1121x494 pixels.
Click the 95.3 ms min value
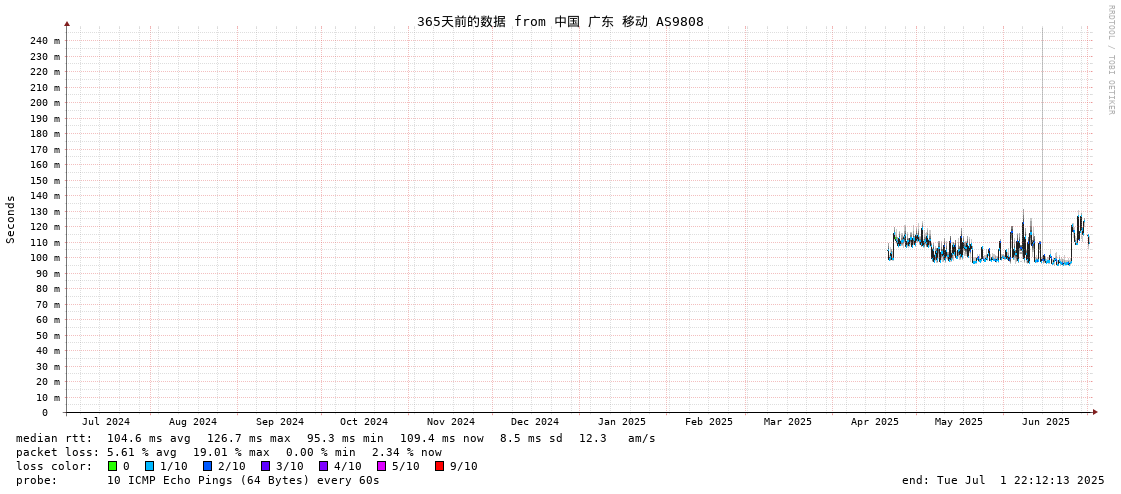click(x=345, y=438)
